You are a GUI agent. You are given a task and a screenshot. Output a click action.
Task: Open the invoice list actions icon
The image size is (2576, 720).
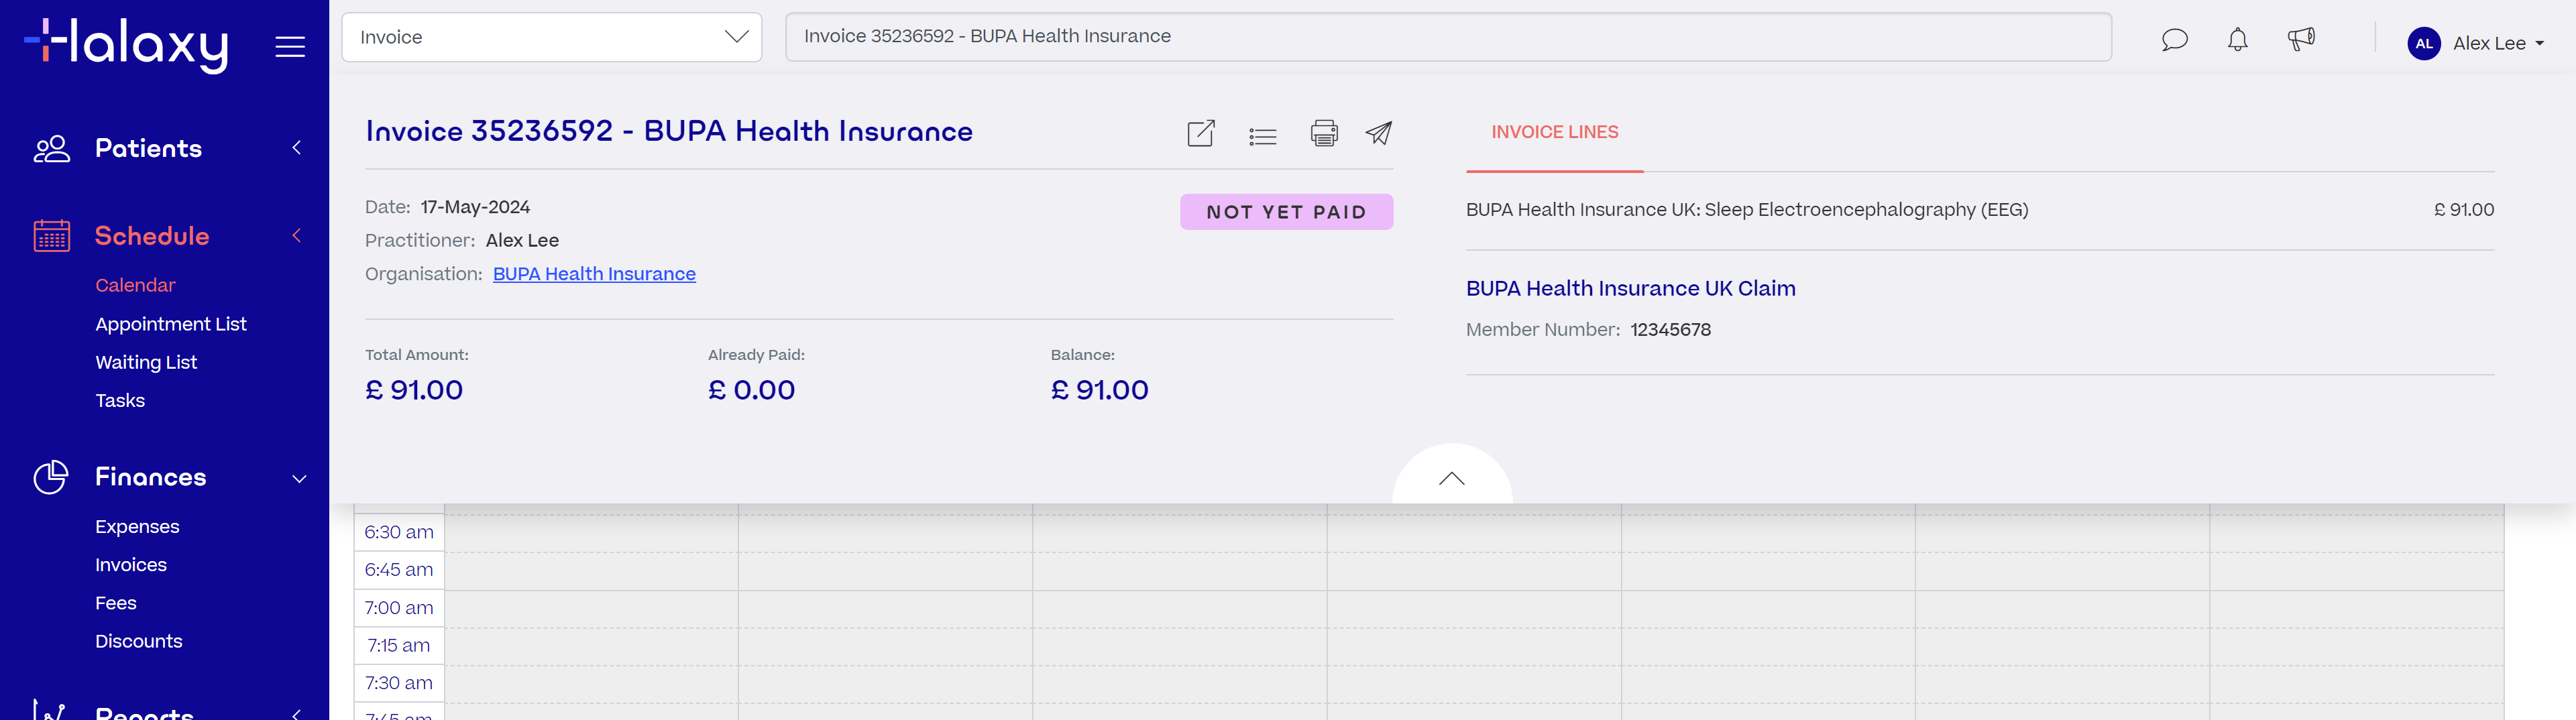(1262, 136)
